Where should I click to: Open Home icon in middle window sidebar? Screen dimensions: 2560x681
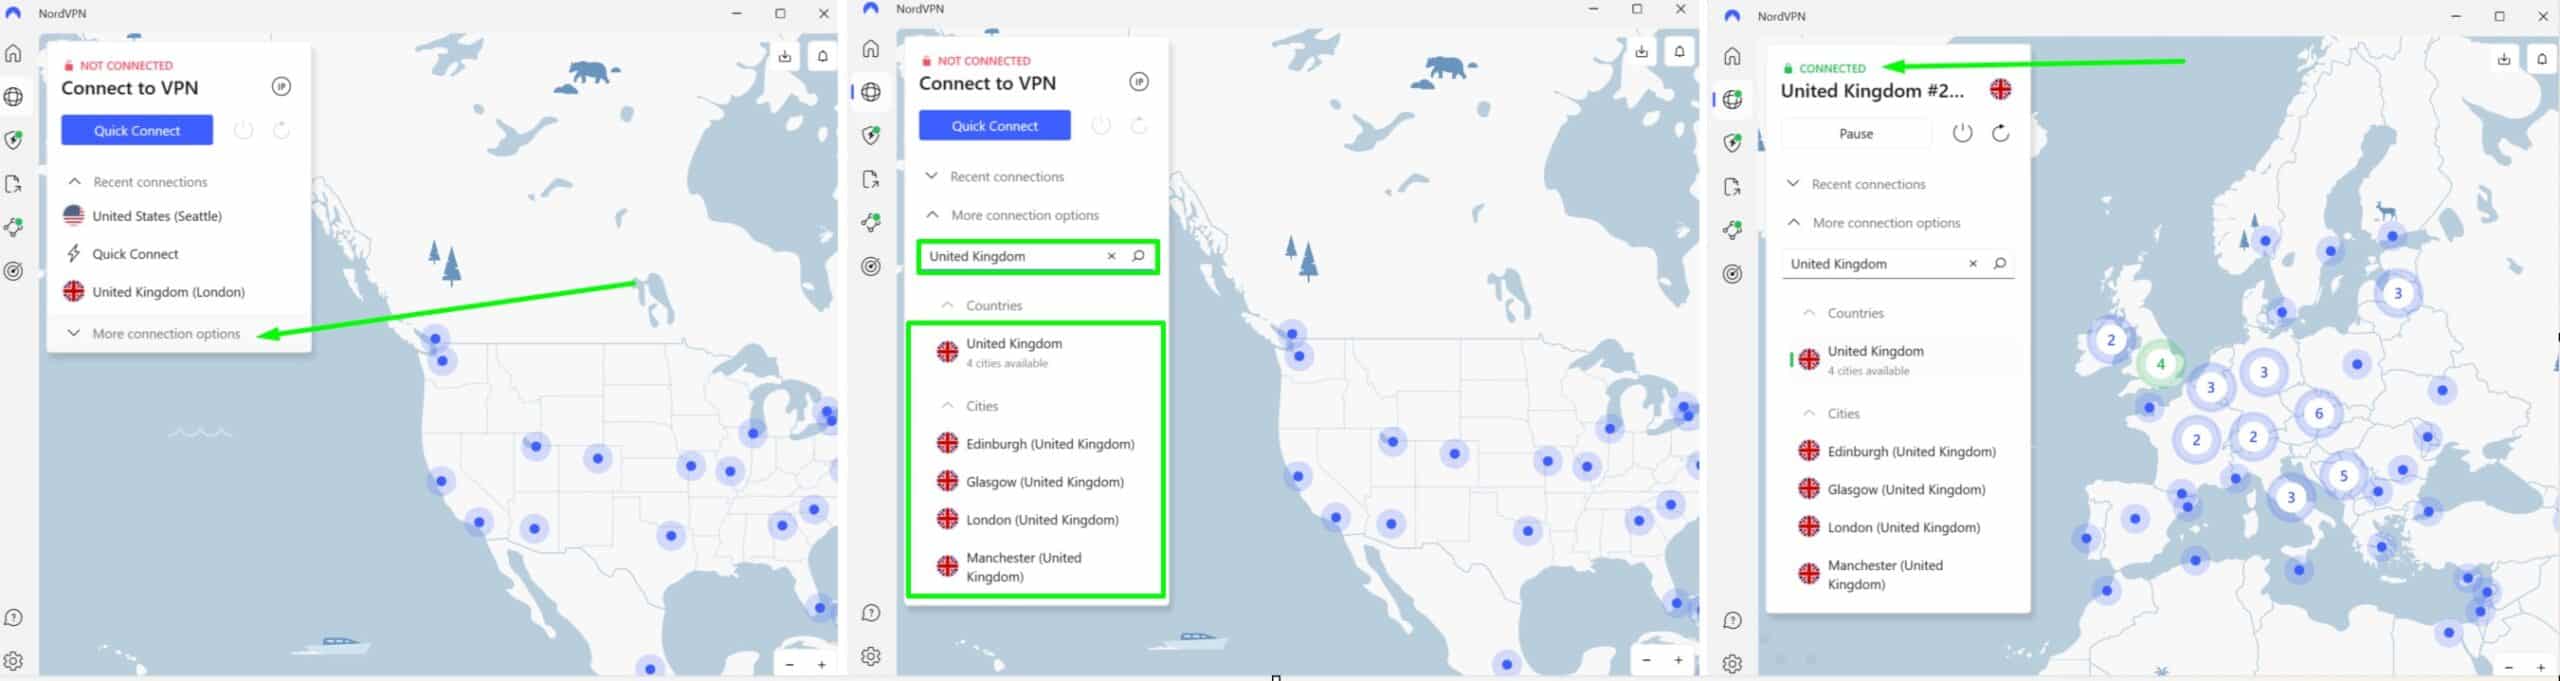click(x=871, y=49)
